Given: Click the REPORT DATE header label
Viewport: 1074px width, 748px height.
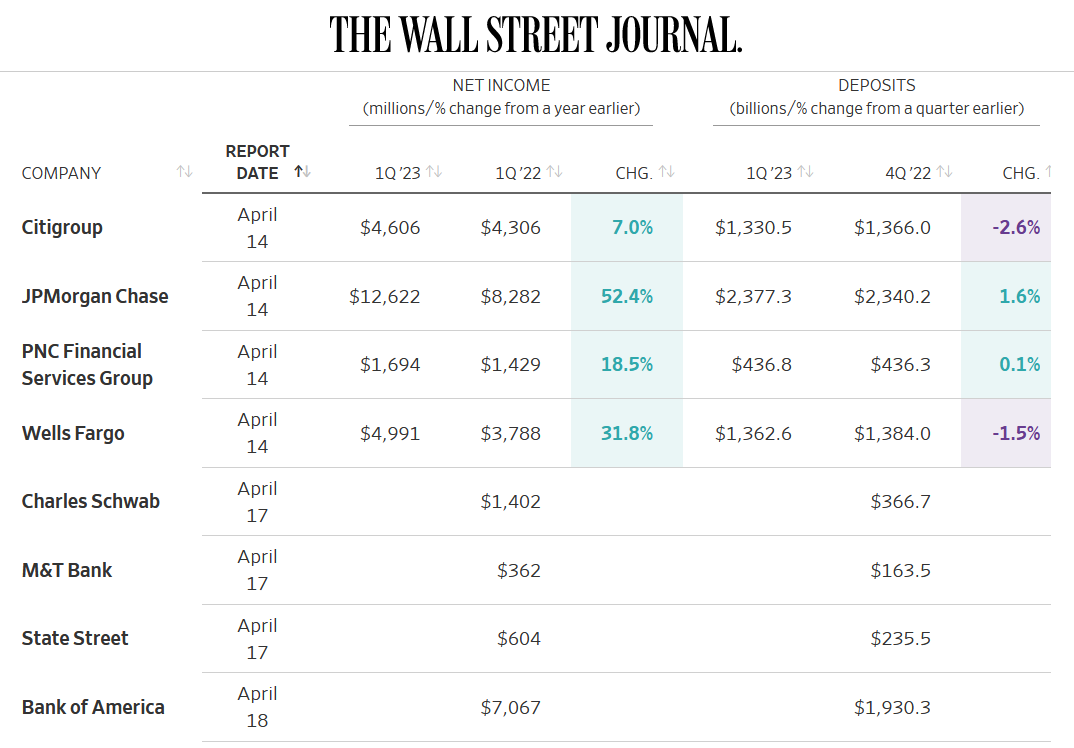Looking at the screenshot, I should 258,162.
